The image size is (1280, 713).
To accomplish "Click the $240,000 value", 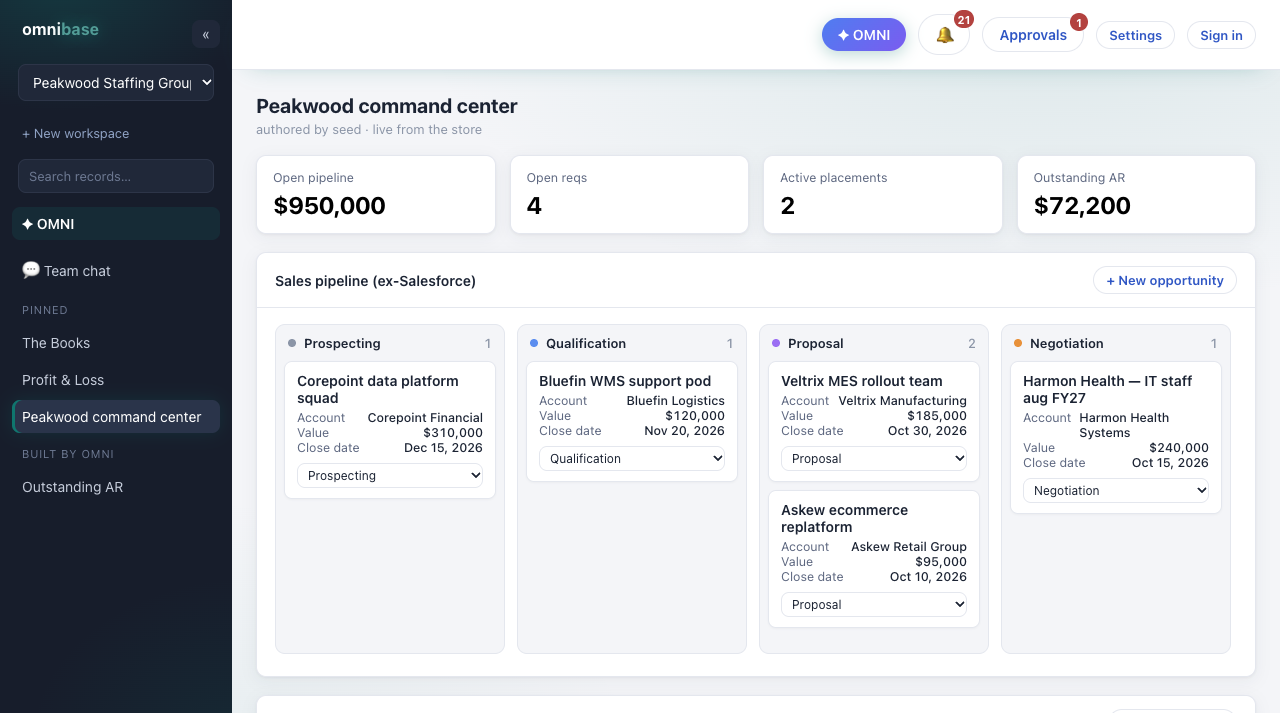I will (x=1179, y=448).
